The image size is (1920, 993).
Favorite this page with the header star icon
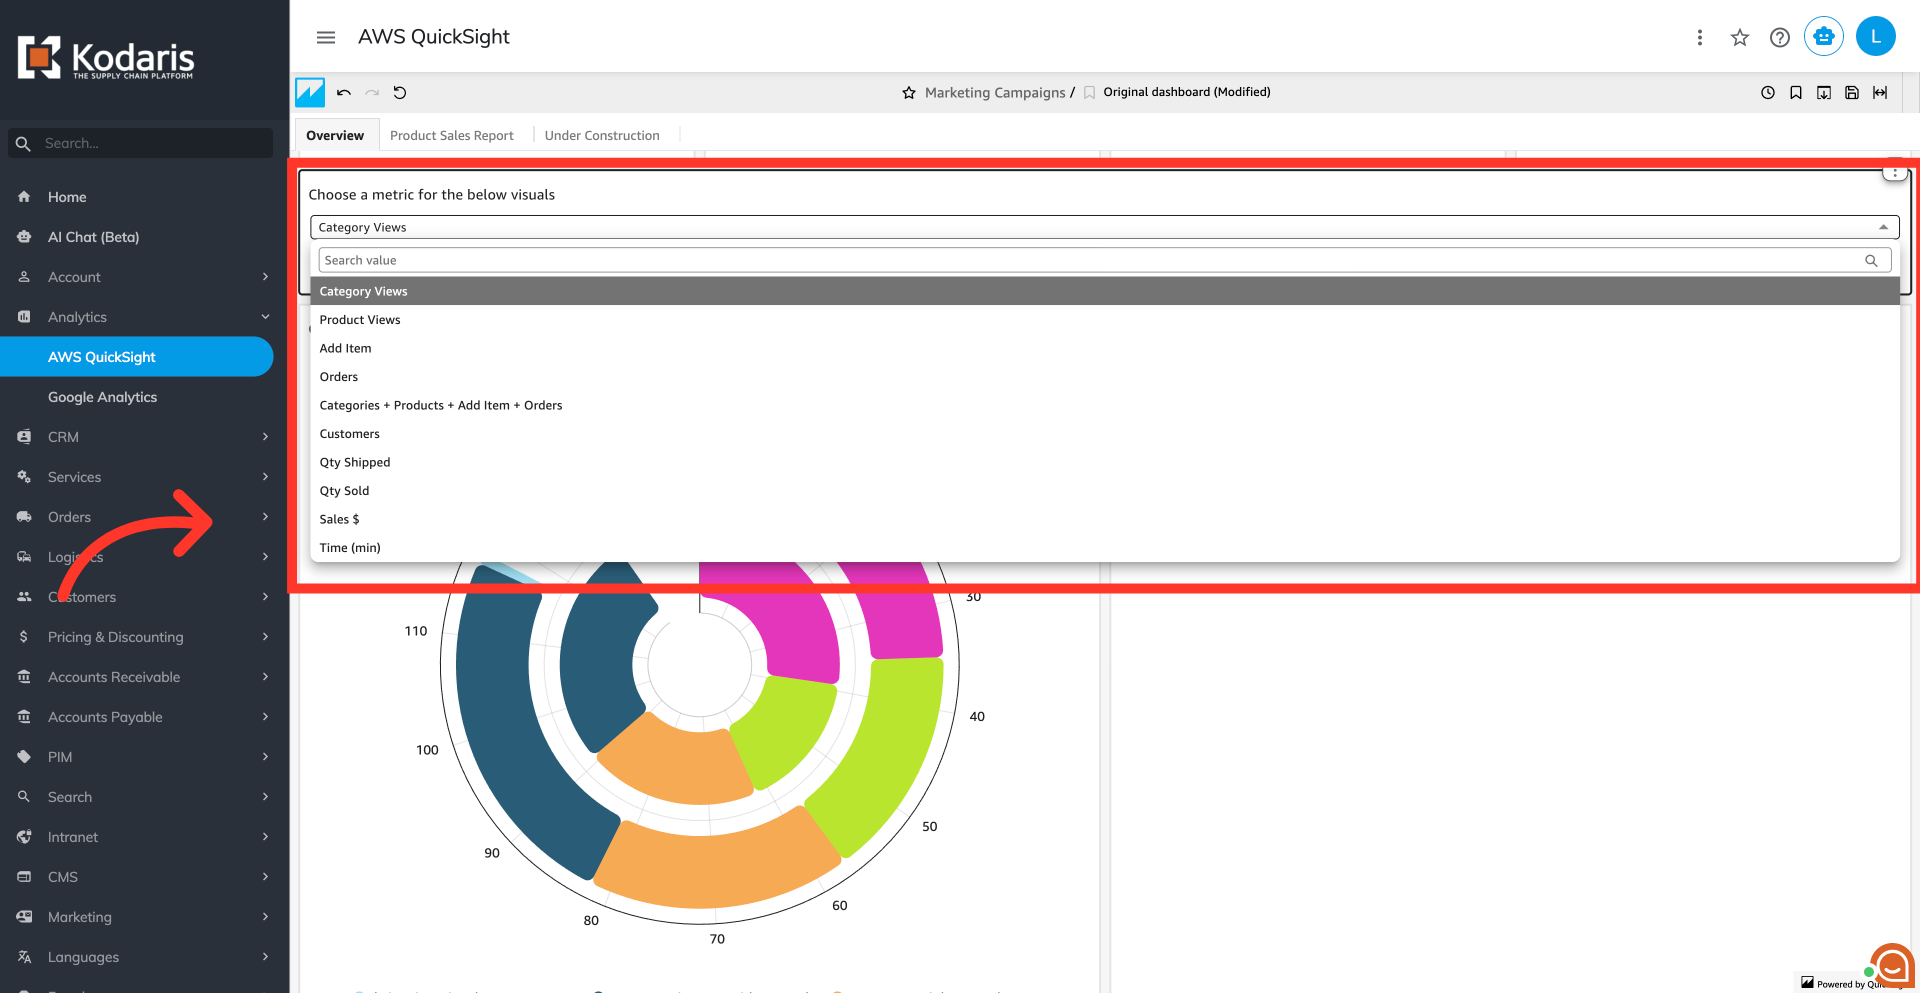[1740, 37]
